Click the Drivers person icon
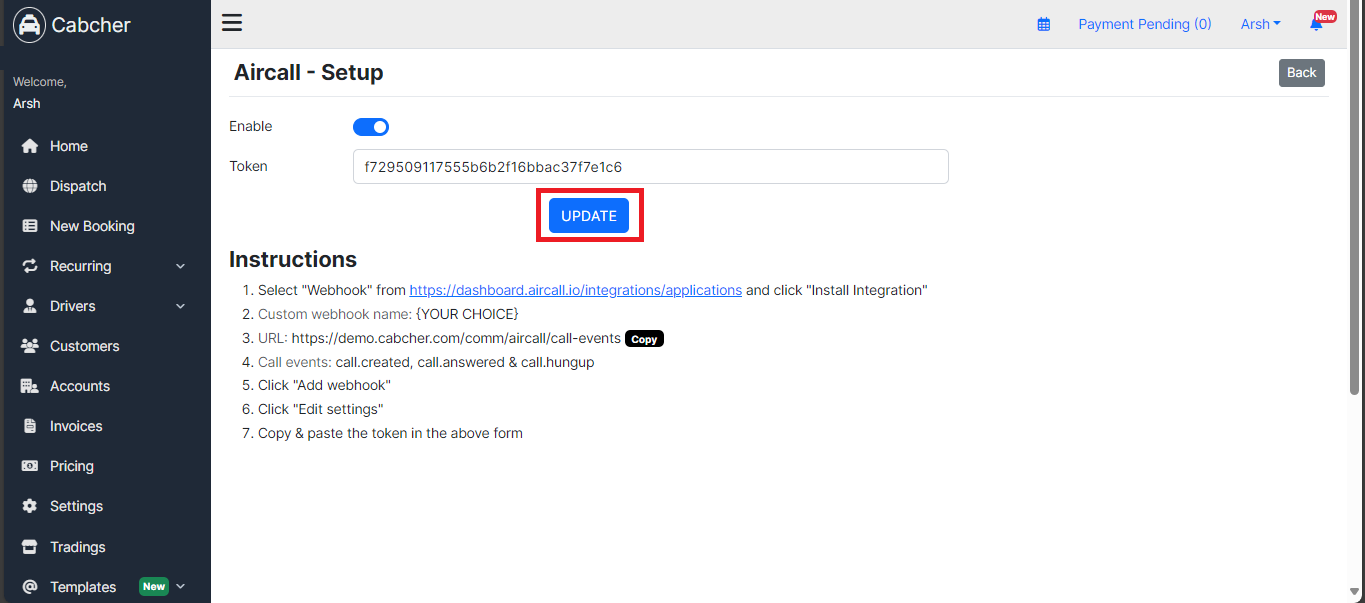 pos(30,306)
